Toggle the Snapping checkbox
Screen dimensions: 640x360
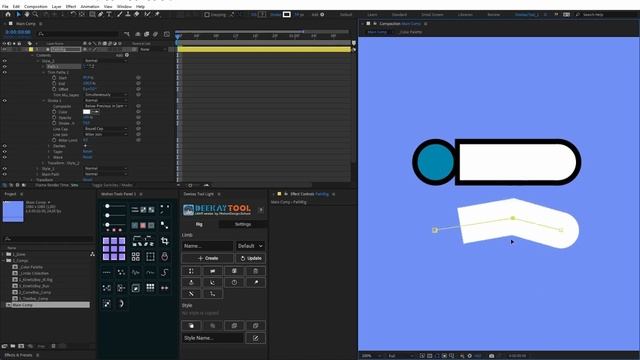tap(207, 14)
